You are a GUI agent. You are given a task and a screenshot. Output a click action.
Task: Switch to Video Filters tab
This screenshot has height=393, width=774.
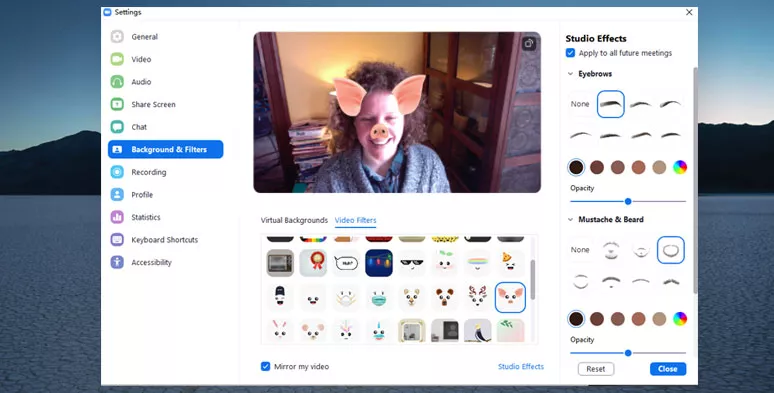pos(355,220)
